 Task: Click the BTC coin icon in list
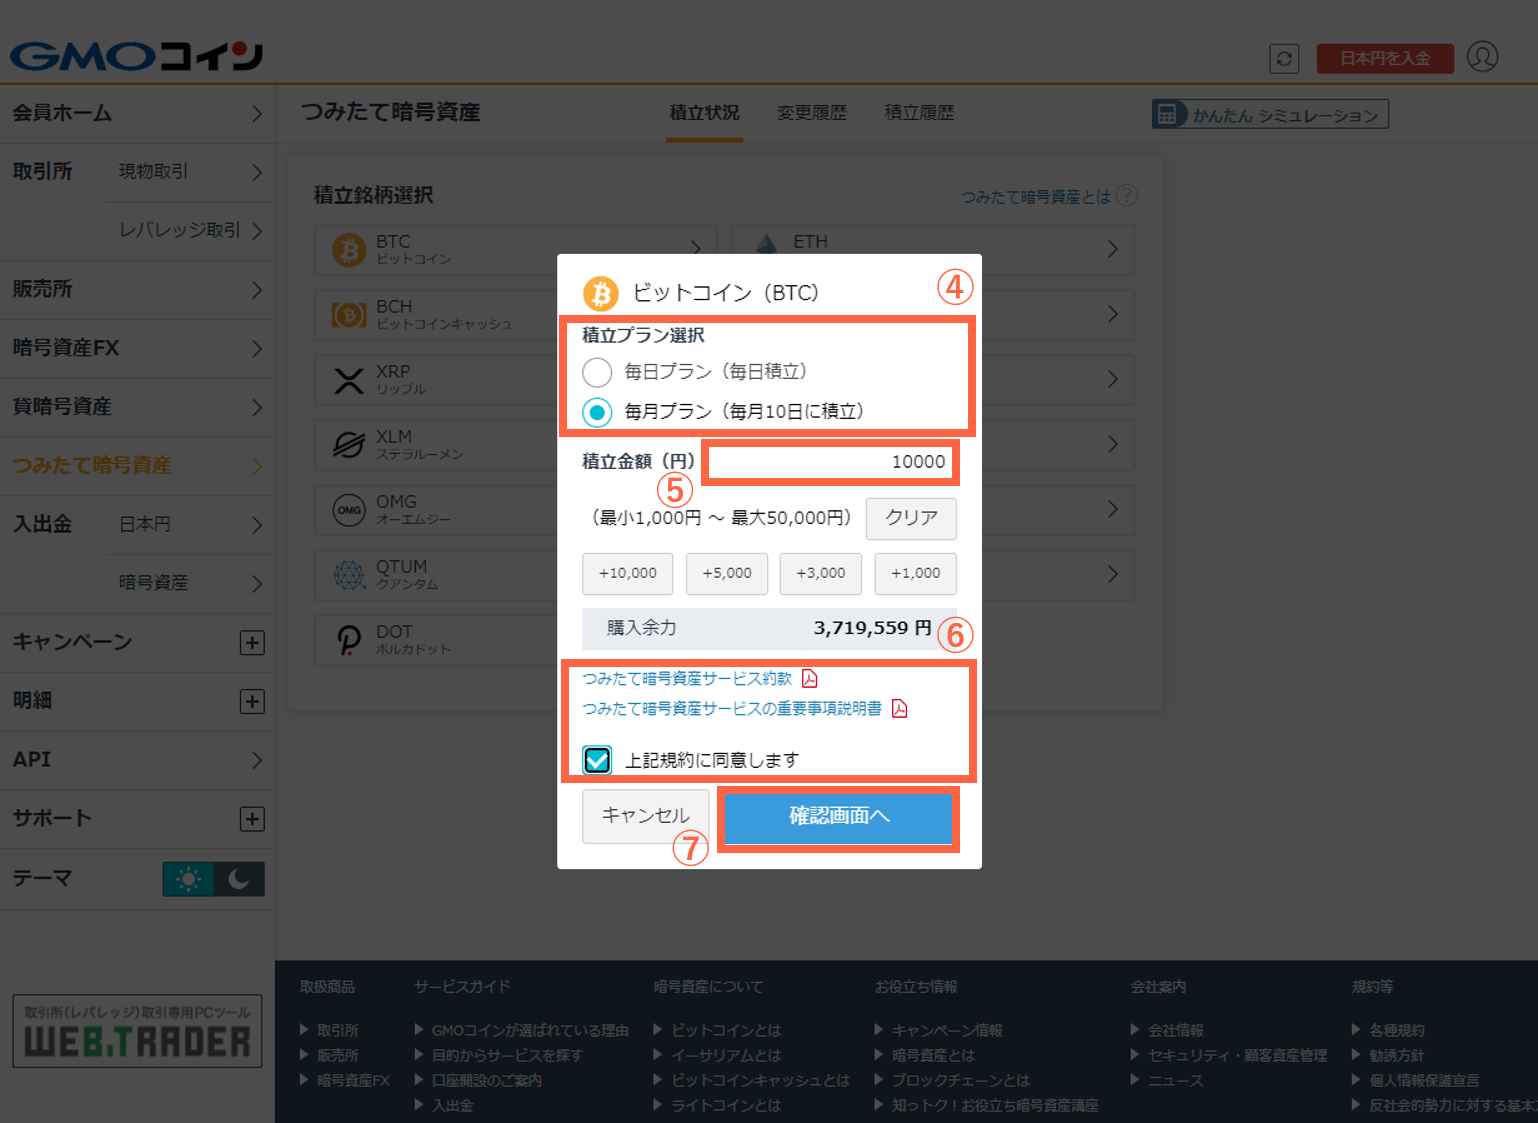(349, 250)
